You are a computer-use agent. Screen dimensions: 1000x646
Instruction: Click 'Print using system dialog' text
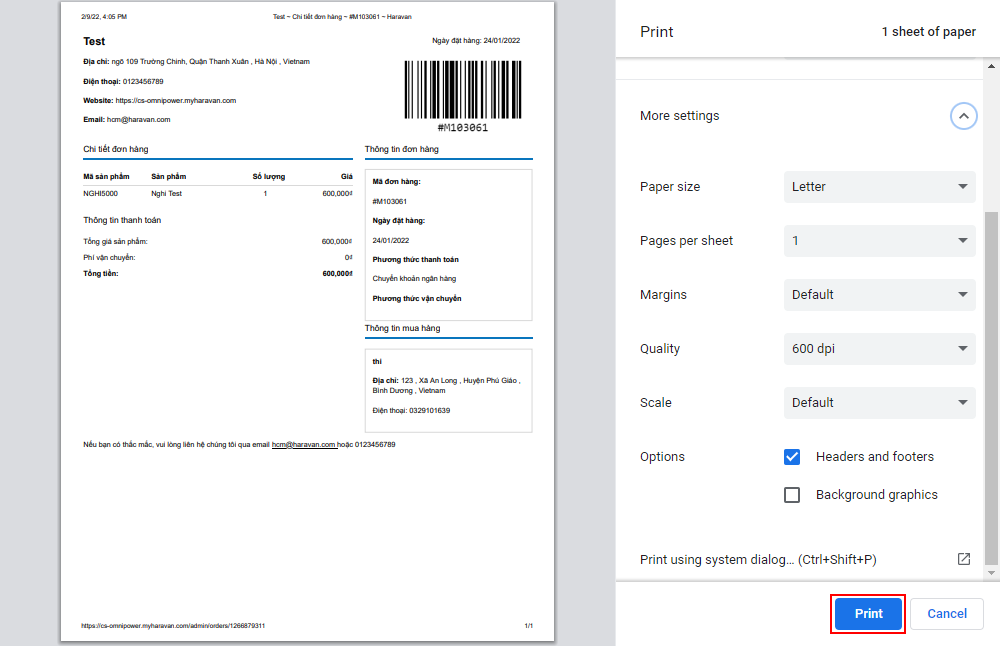(758, 560)
